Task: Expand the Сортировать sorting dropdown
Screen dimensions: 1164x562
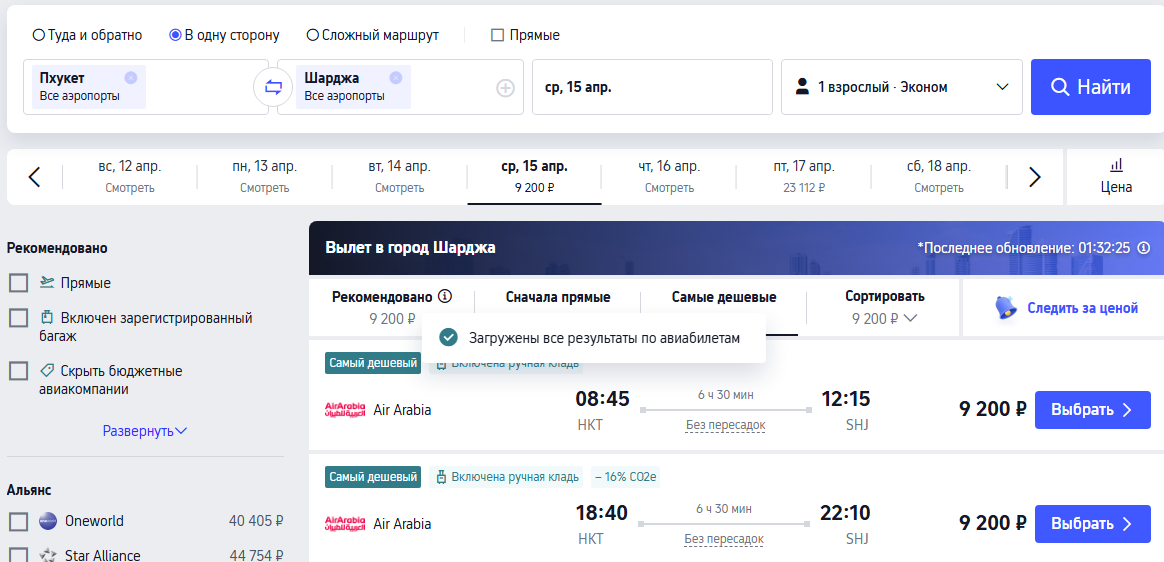Action: tap(884, 307)
